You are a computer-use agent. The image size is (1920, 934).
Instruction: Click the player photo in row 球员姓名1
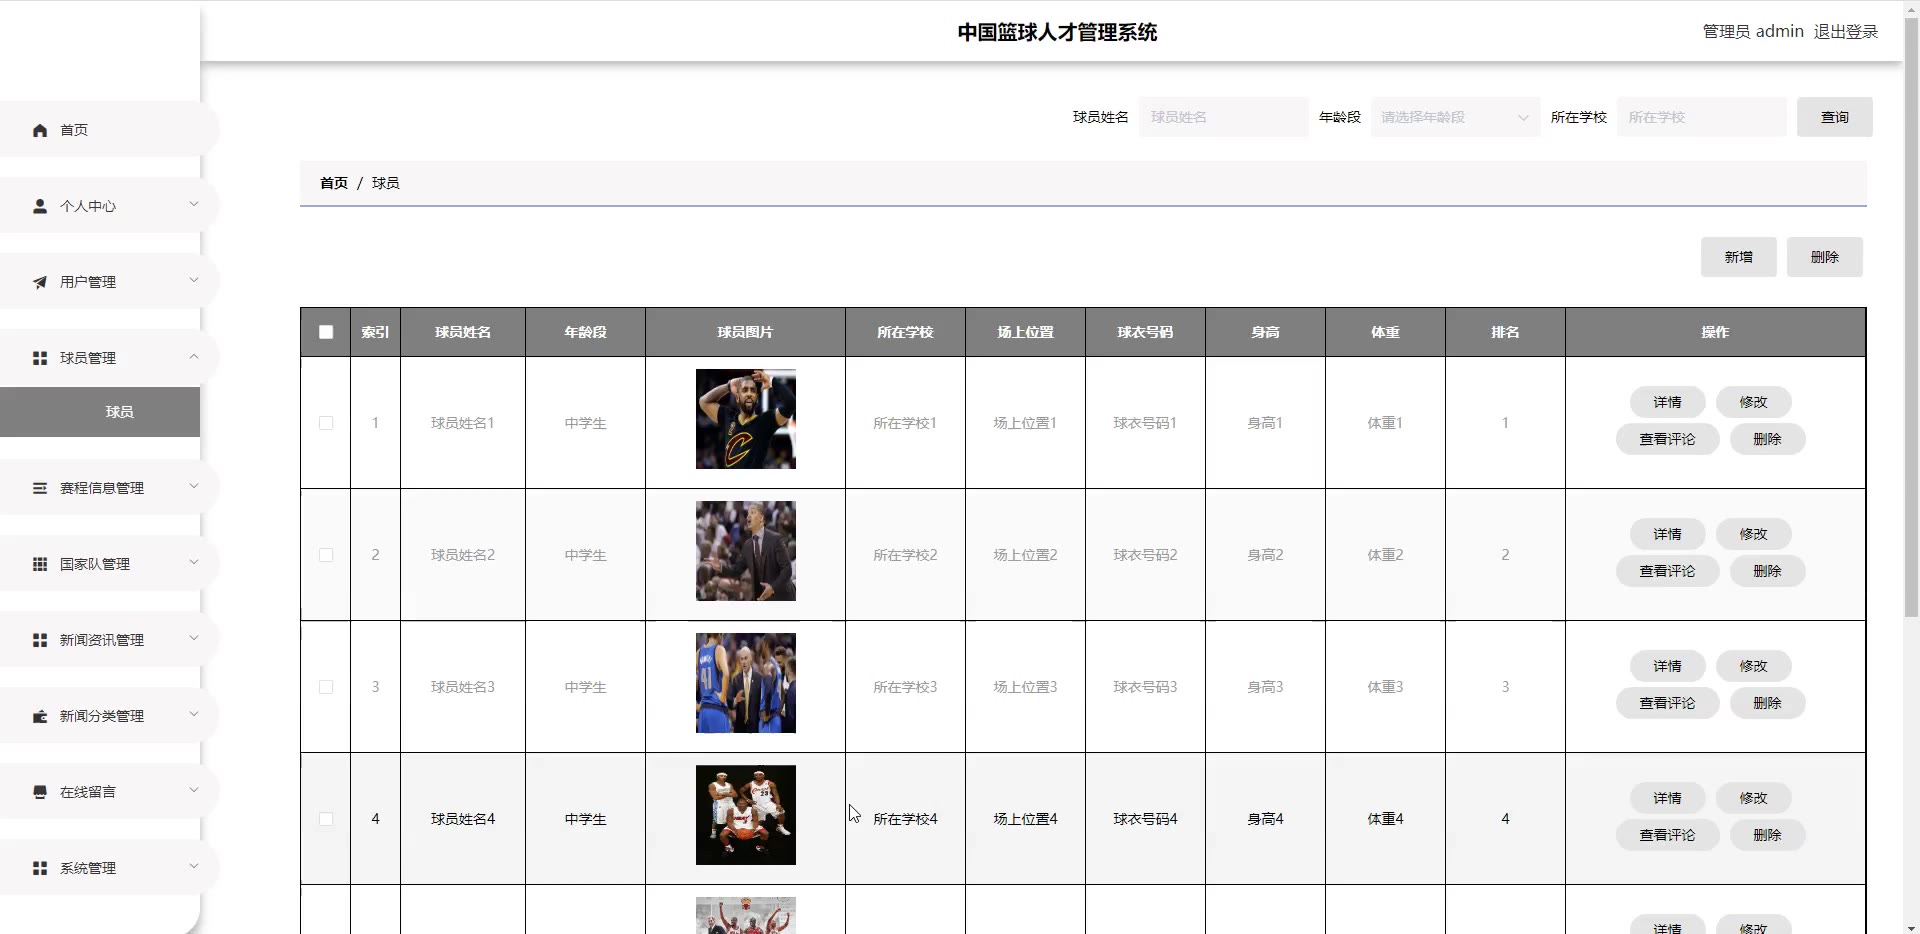coord(746,419)
